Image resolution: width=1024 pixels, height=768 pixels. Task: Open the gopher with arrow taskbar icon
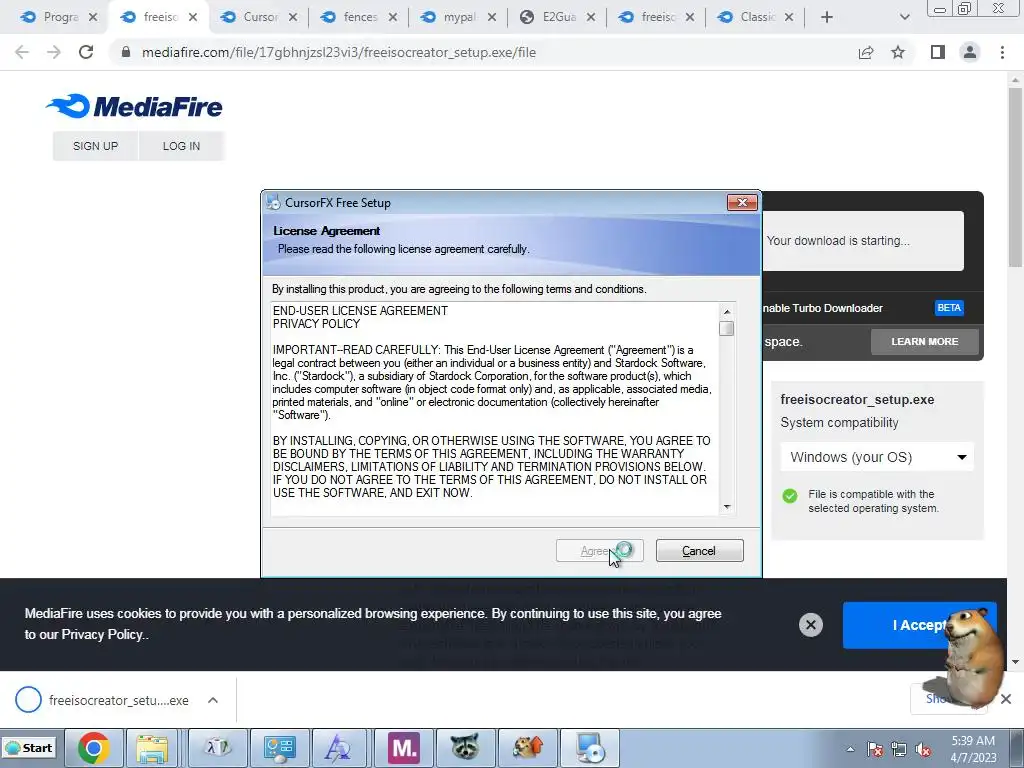(527, 748)
